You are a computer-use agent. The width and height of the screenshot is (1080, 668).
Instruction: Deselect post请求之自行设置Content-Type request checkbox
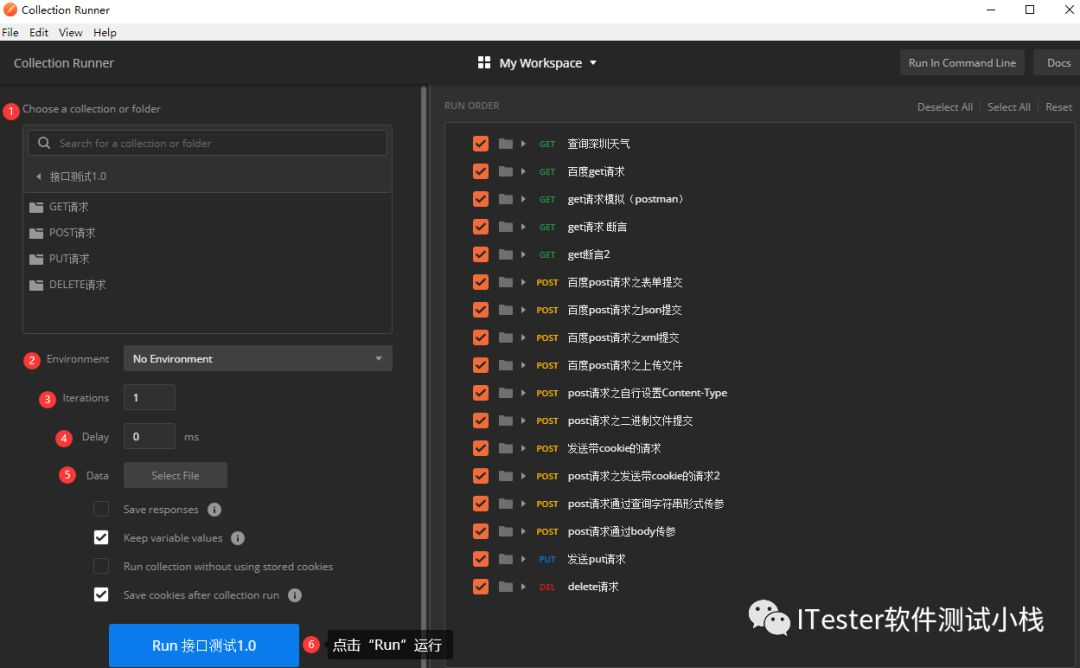481,393
